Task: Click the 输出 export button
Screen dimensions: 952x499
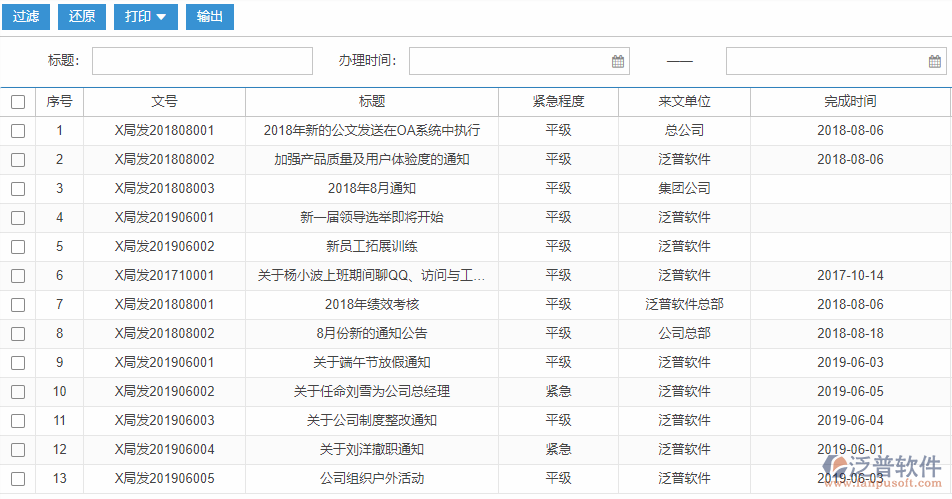Action: (x=210, y=16)
